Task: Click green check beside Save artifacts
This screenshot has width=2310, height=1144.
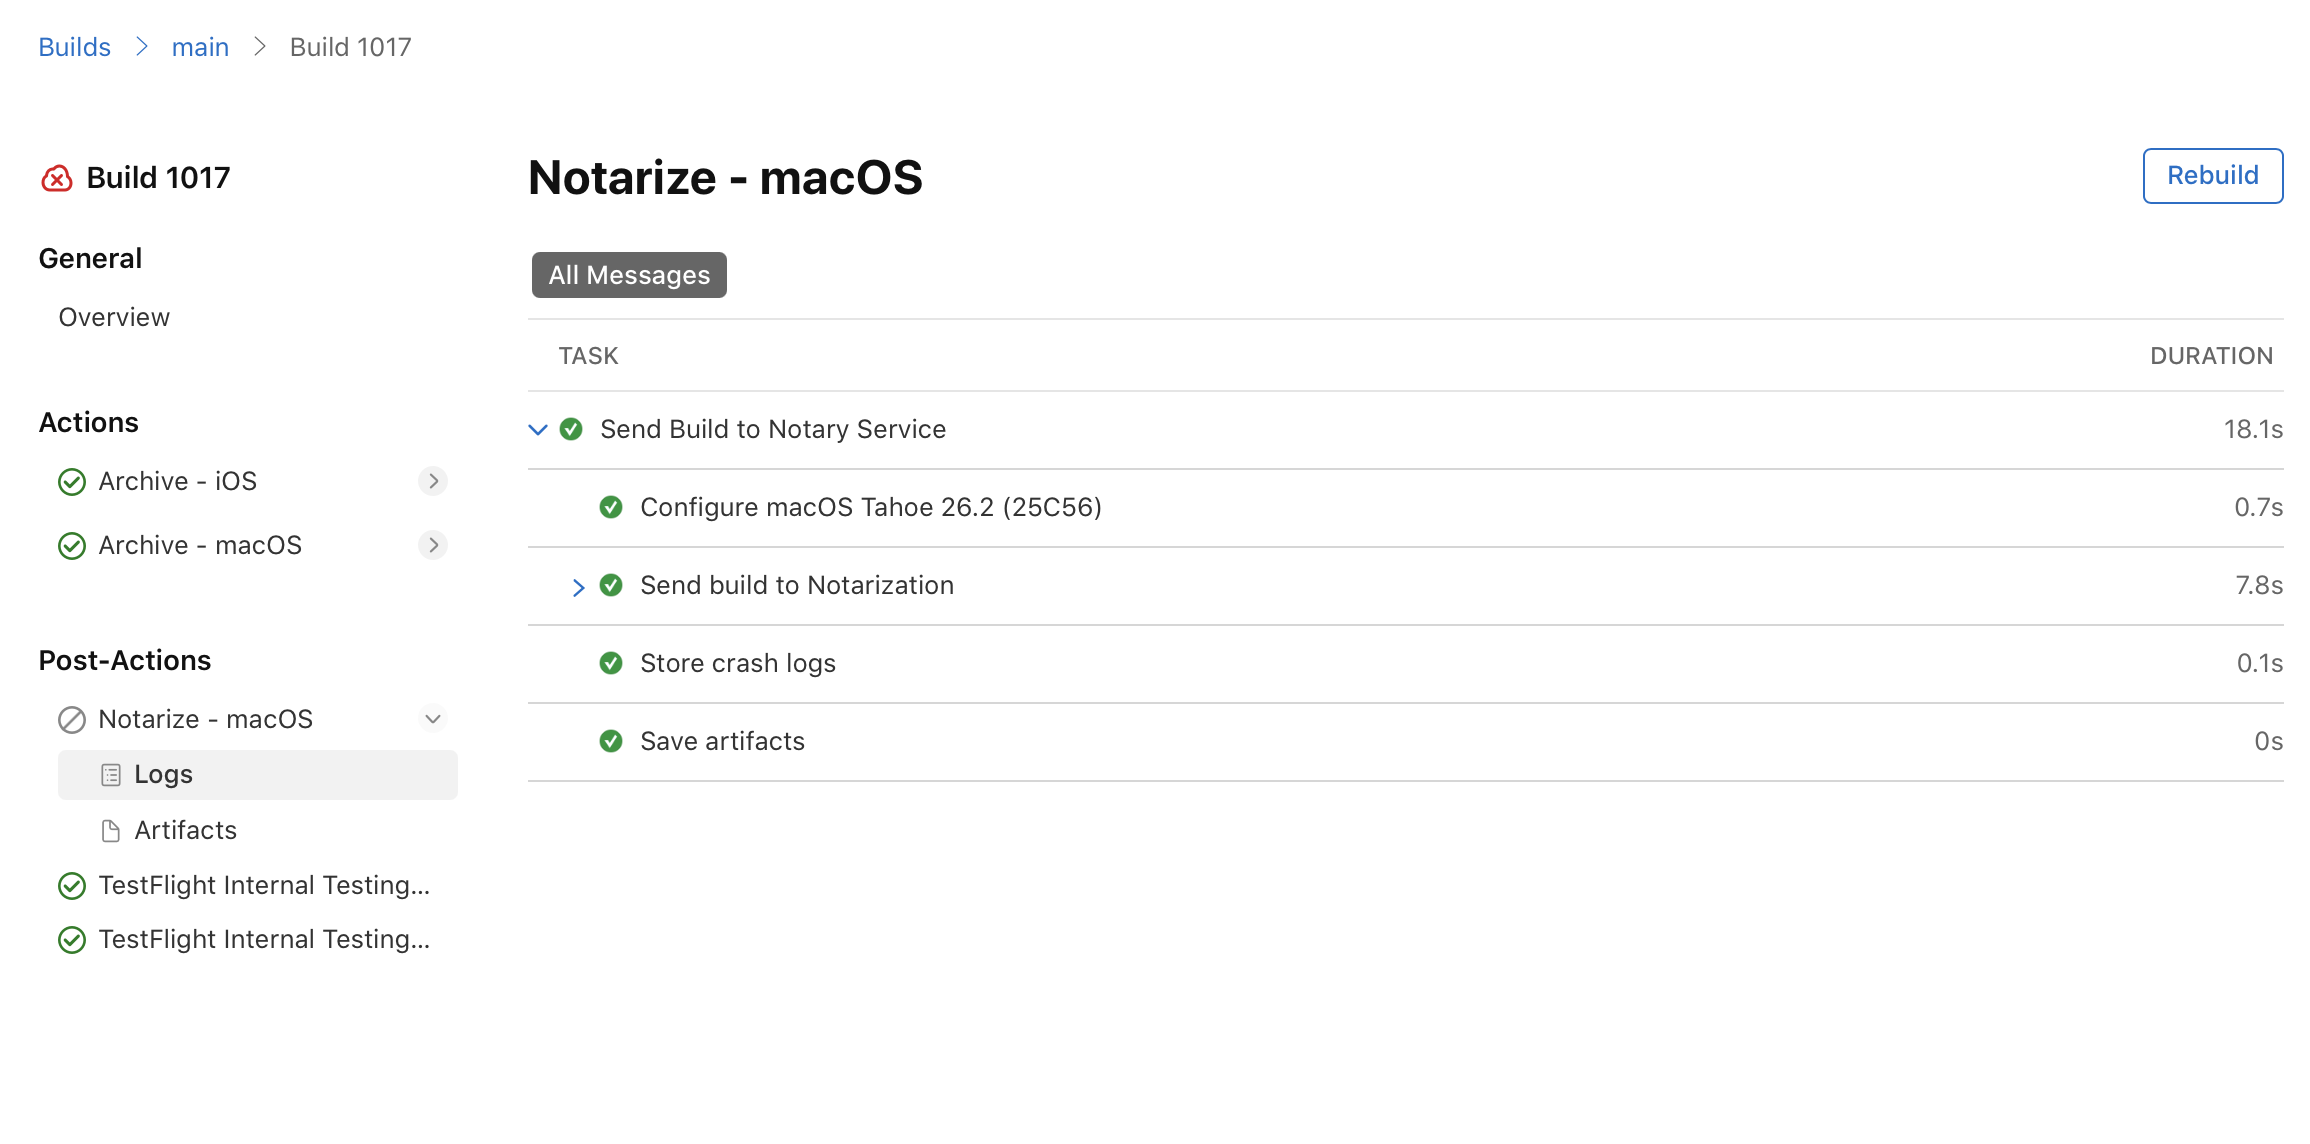Action: 611,741
